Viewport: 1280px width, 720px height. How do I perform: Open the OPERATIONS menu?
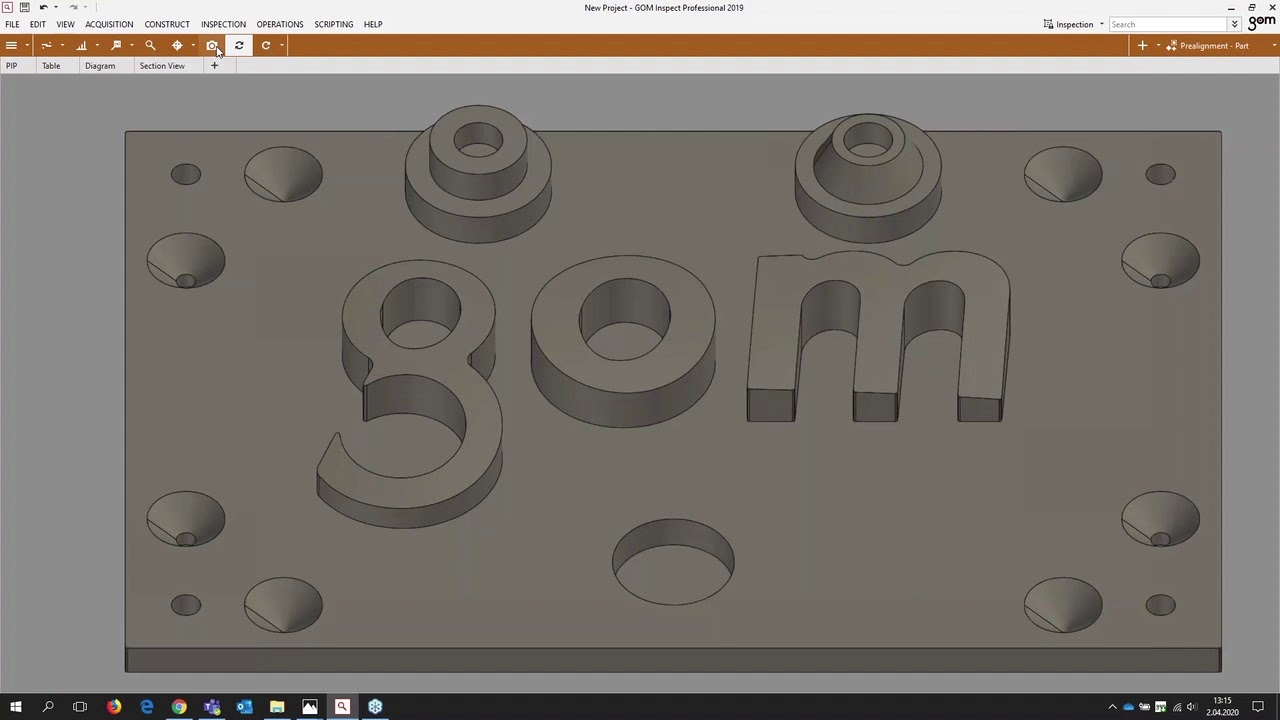[x=280, y=24]
